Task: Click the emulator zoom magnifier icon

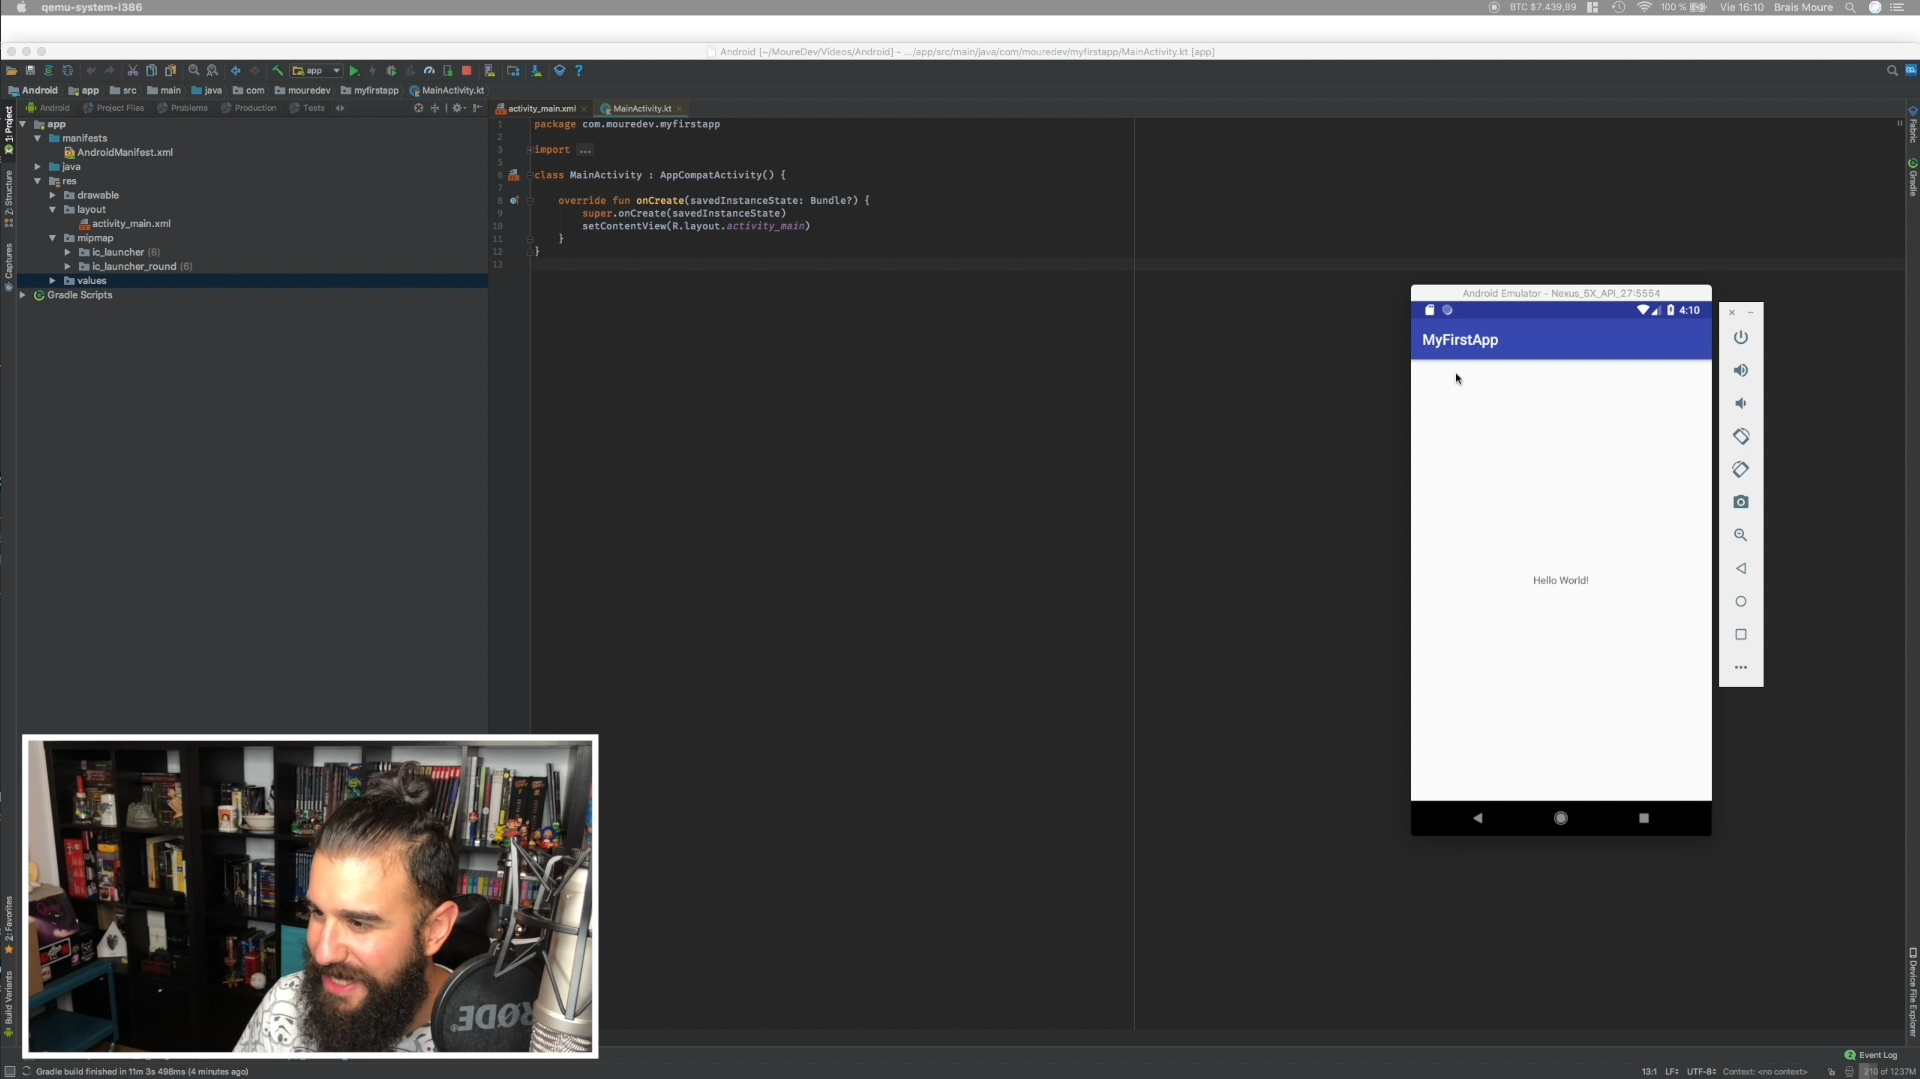Action: click(1740, 535)
